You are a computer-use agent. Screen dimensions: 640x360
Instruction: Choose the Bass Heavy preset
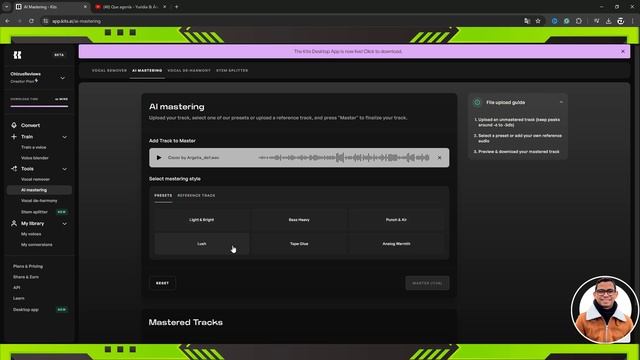click(299, 220)
